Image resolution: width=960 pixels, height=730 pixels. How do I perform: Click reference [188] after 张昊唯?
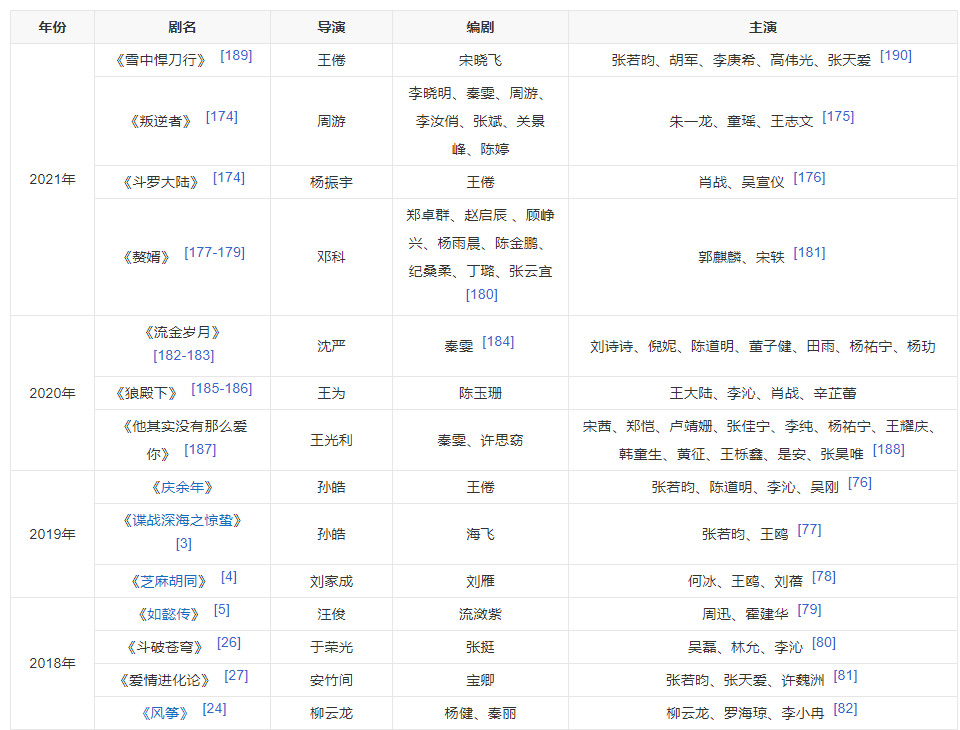coord(888,450)
